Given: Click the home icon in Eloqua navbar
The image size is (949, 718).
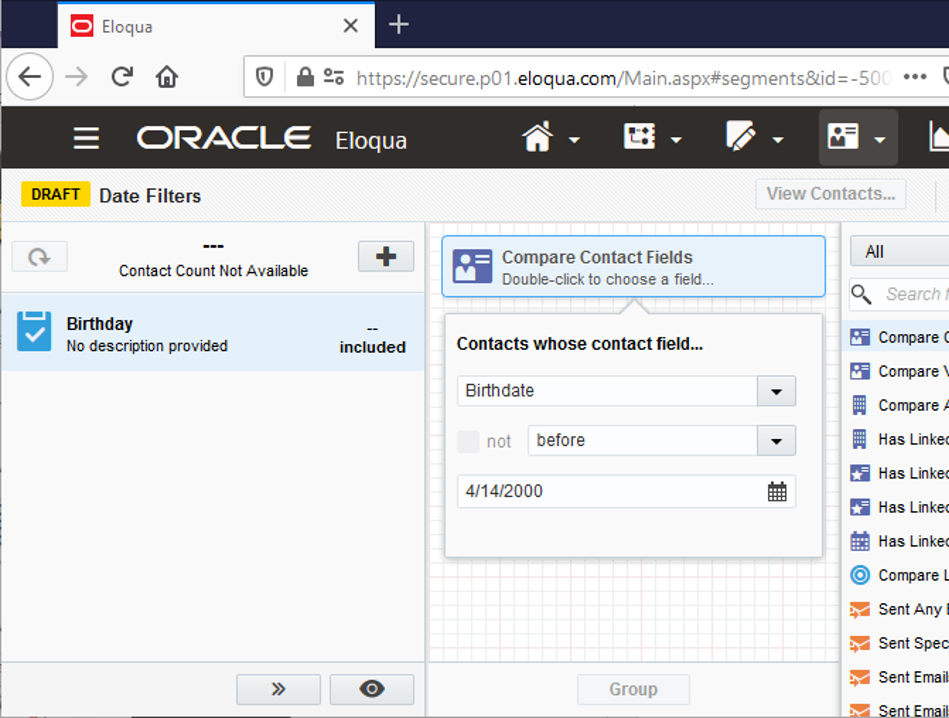Looking at the screenshot, I should point(538,138).
